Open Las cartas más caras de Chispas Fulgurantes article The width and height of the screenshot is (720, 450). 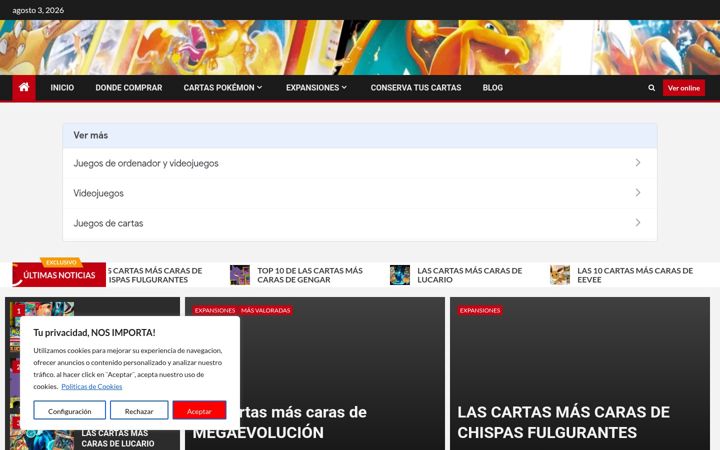tap(563, 422)
